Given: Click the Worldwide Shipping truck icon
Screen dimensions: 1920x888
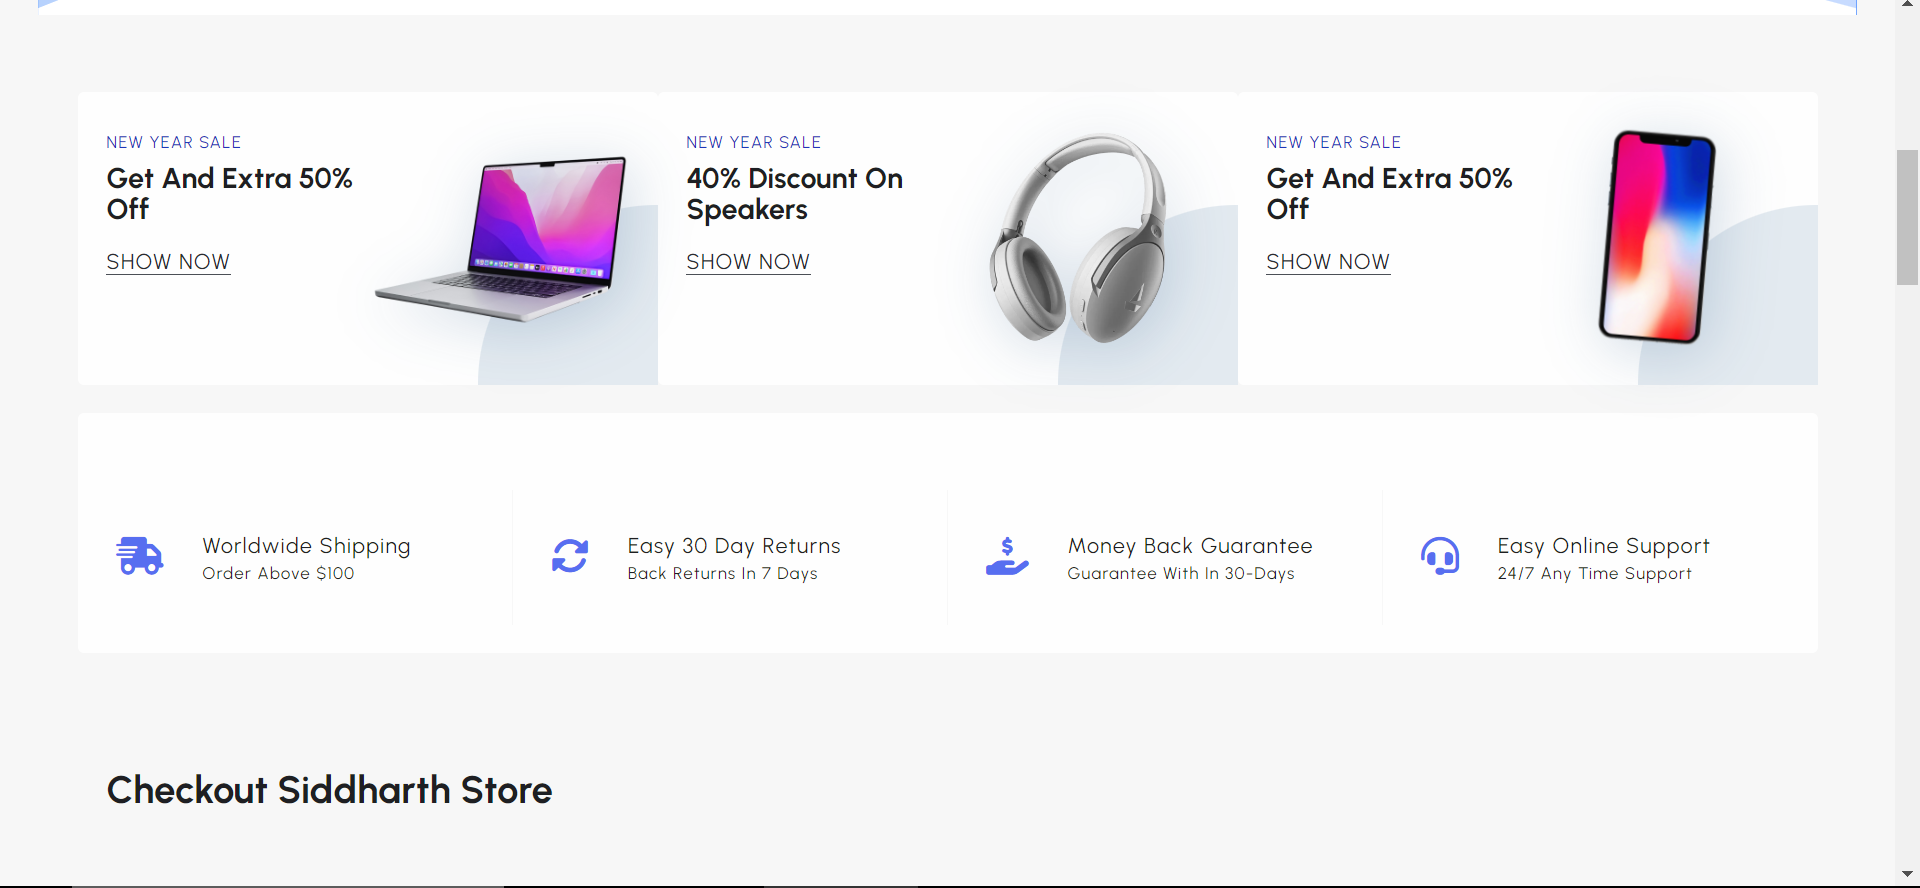Looking at the screenshot, I should (x=140, y=556).
